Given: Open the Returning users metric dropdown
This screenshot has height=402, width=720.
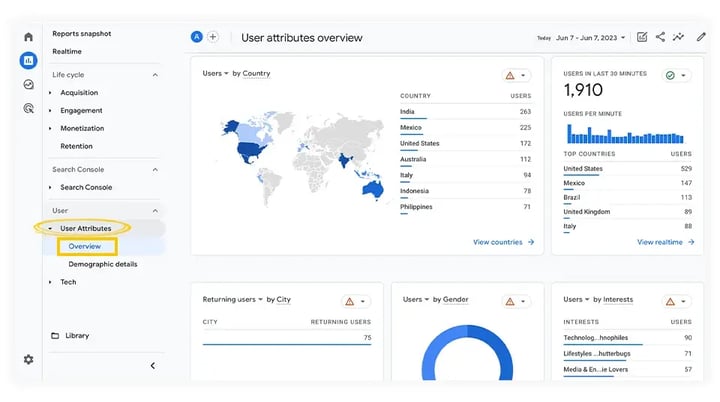Looking at the screenshot, I should pyautogui.click(x=232, y=300).
